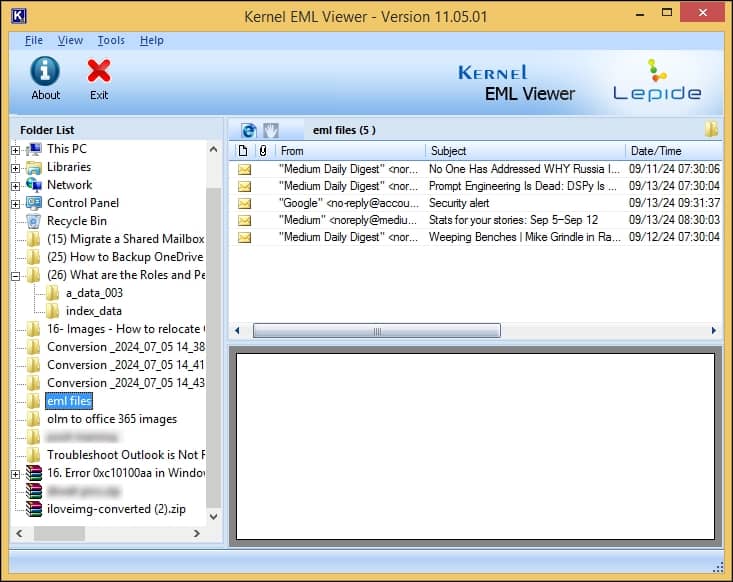Sort emails by the From column header
The width and height of the screenshot is (733, 582).
[x=351, y=151]
